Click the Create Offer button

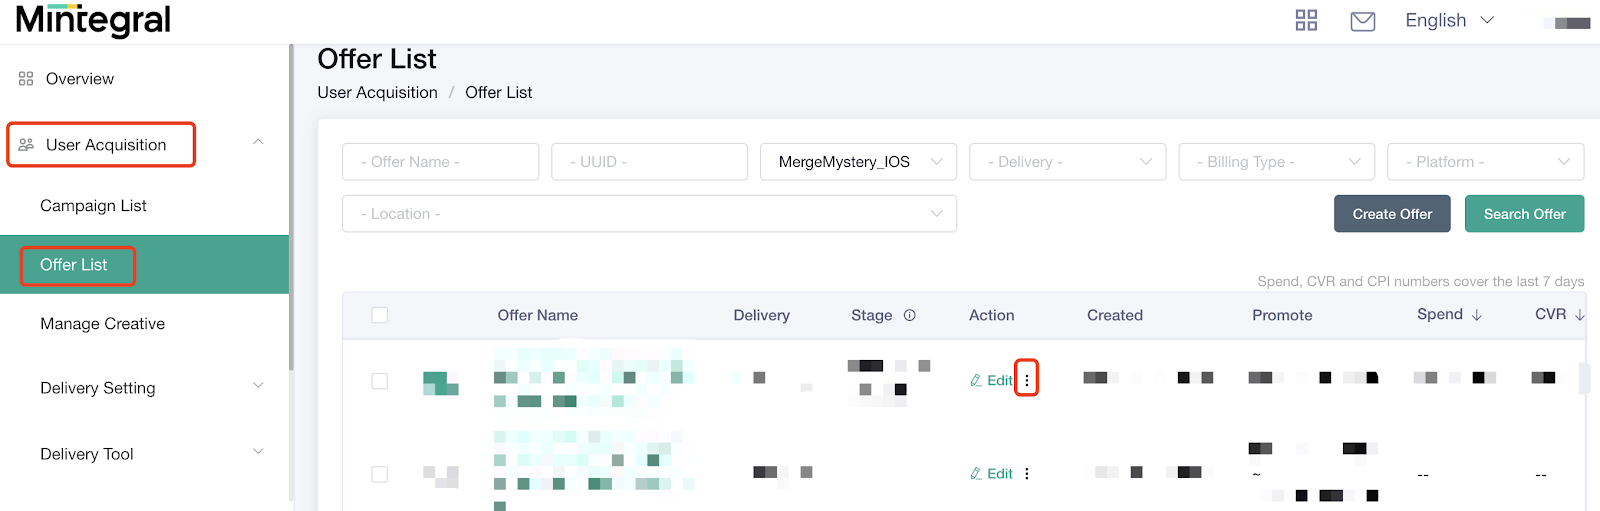click(x=1392, y=214)
